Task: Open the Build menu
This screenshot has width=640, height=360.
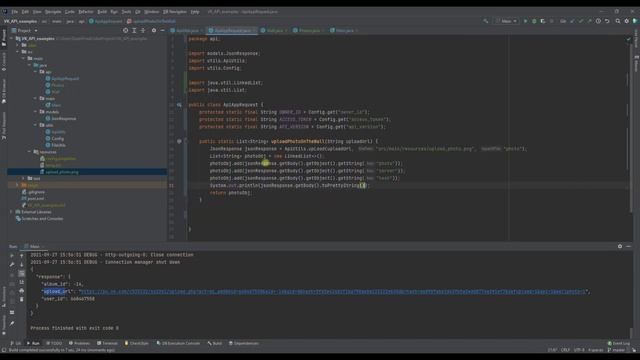Action: pyautogui.click(x=102, y=12)
